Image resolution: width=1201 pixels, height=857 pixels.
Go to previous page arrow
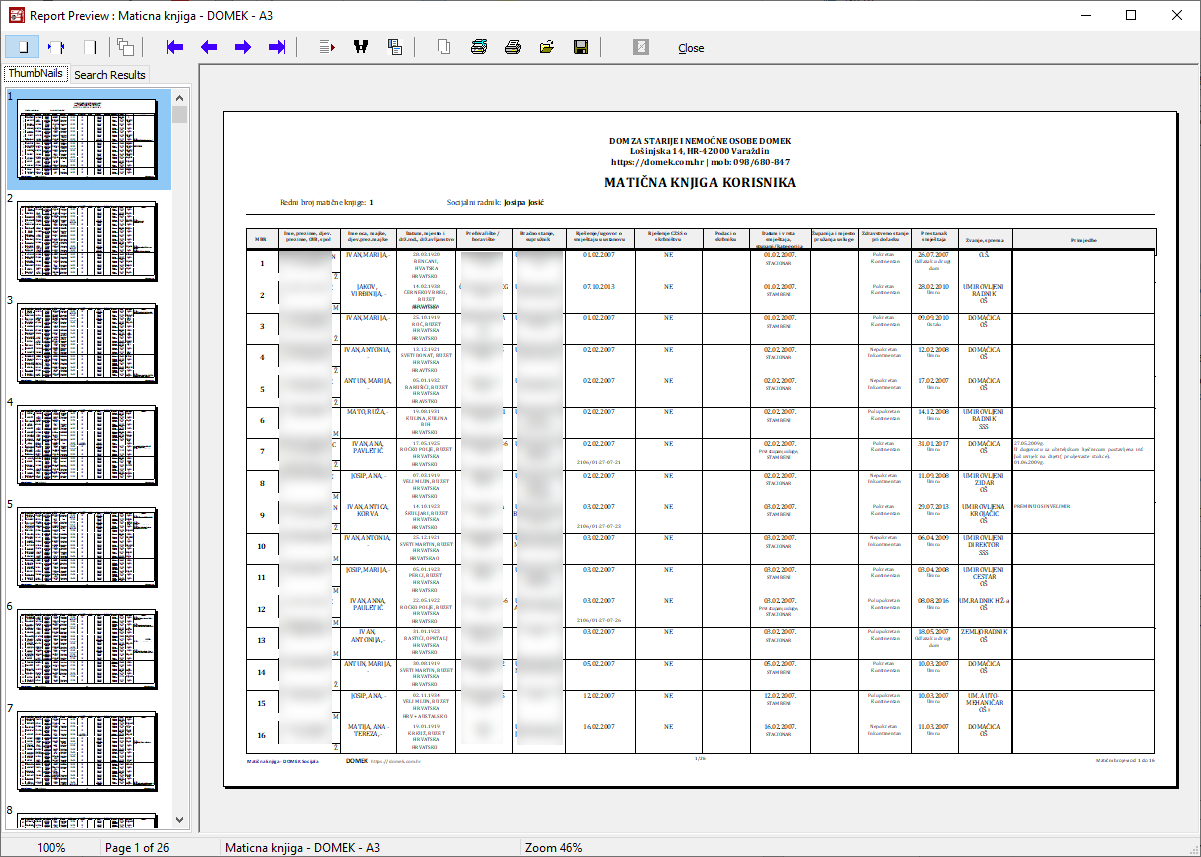(x=209, y=47)
